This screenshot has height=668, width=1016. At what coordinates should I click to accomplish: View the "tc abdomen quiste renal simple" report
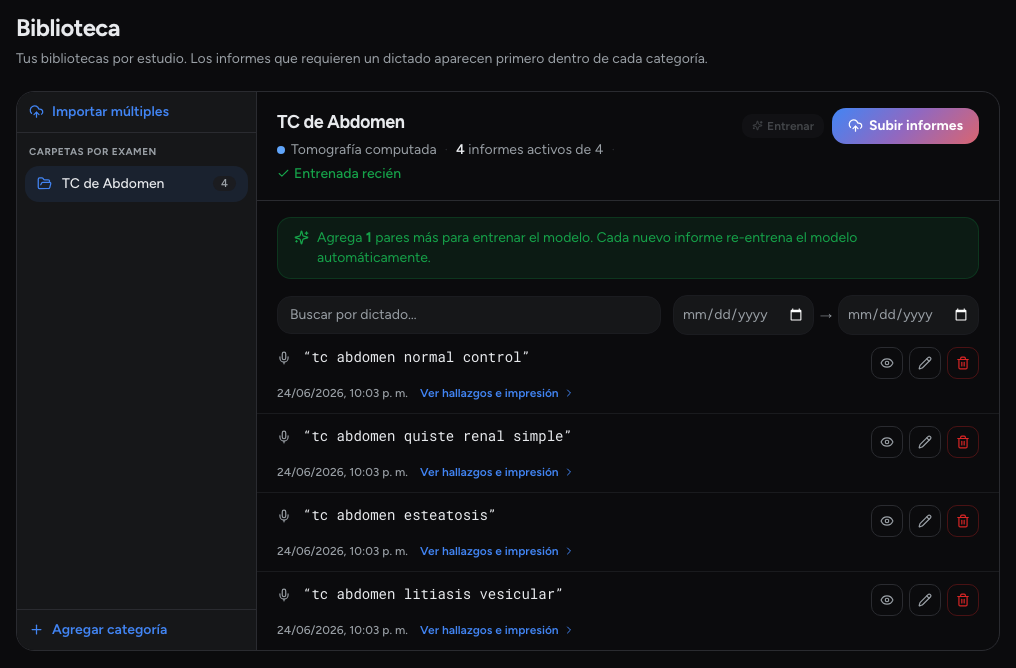(x=886, y=442)
